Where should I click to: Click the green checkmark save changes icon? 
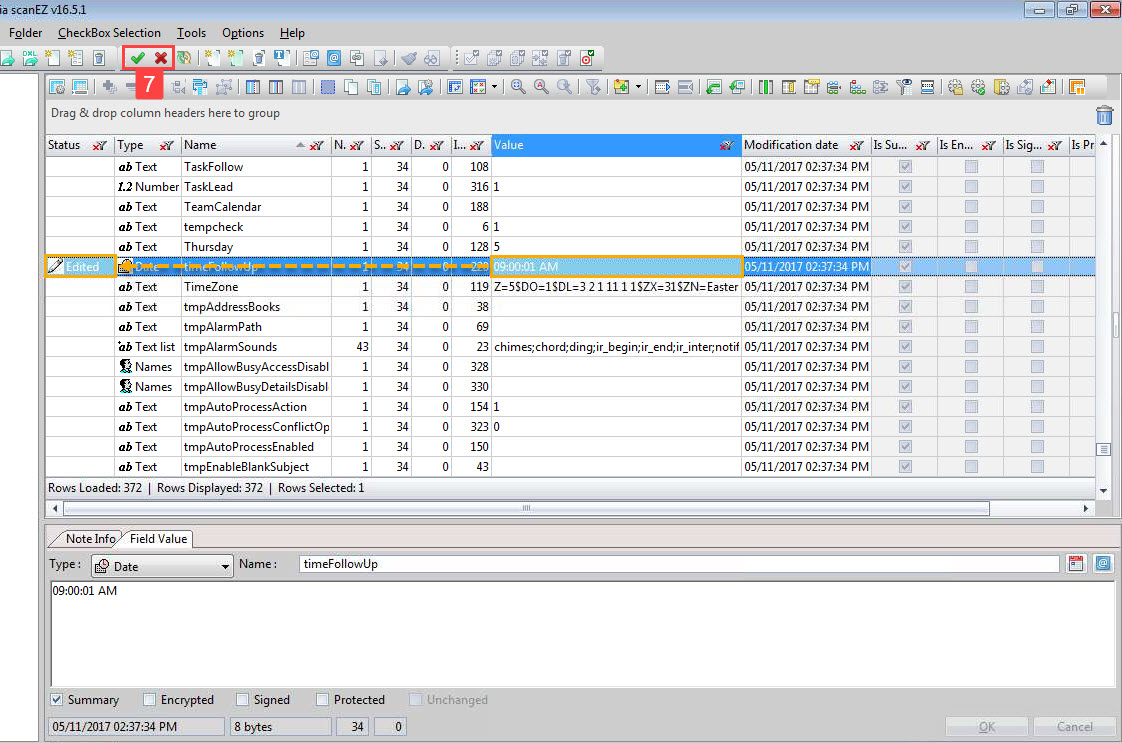[137, 58]
